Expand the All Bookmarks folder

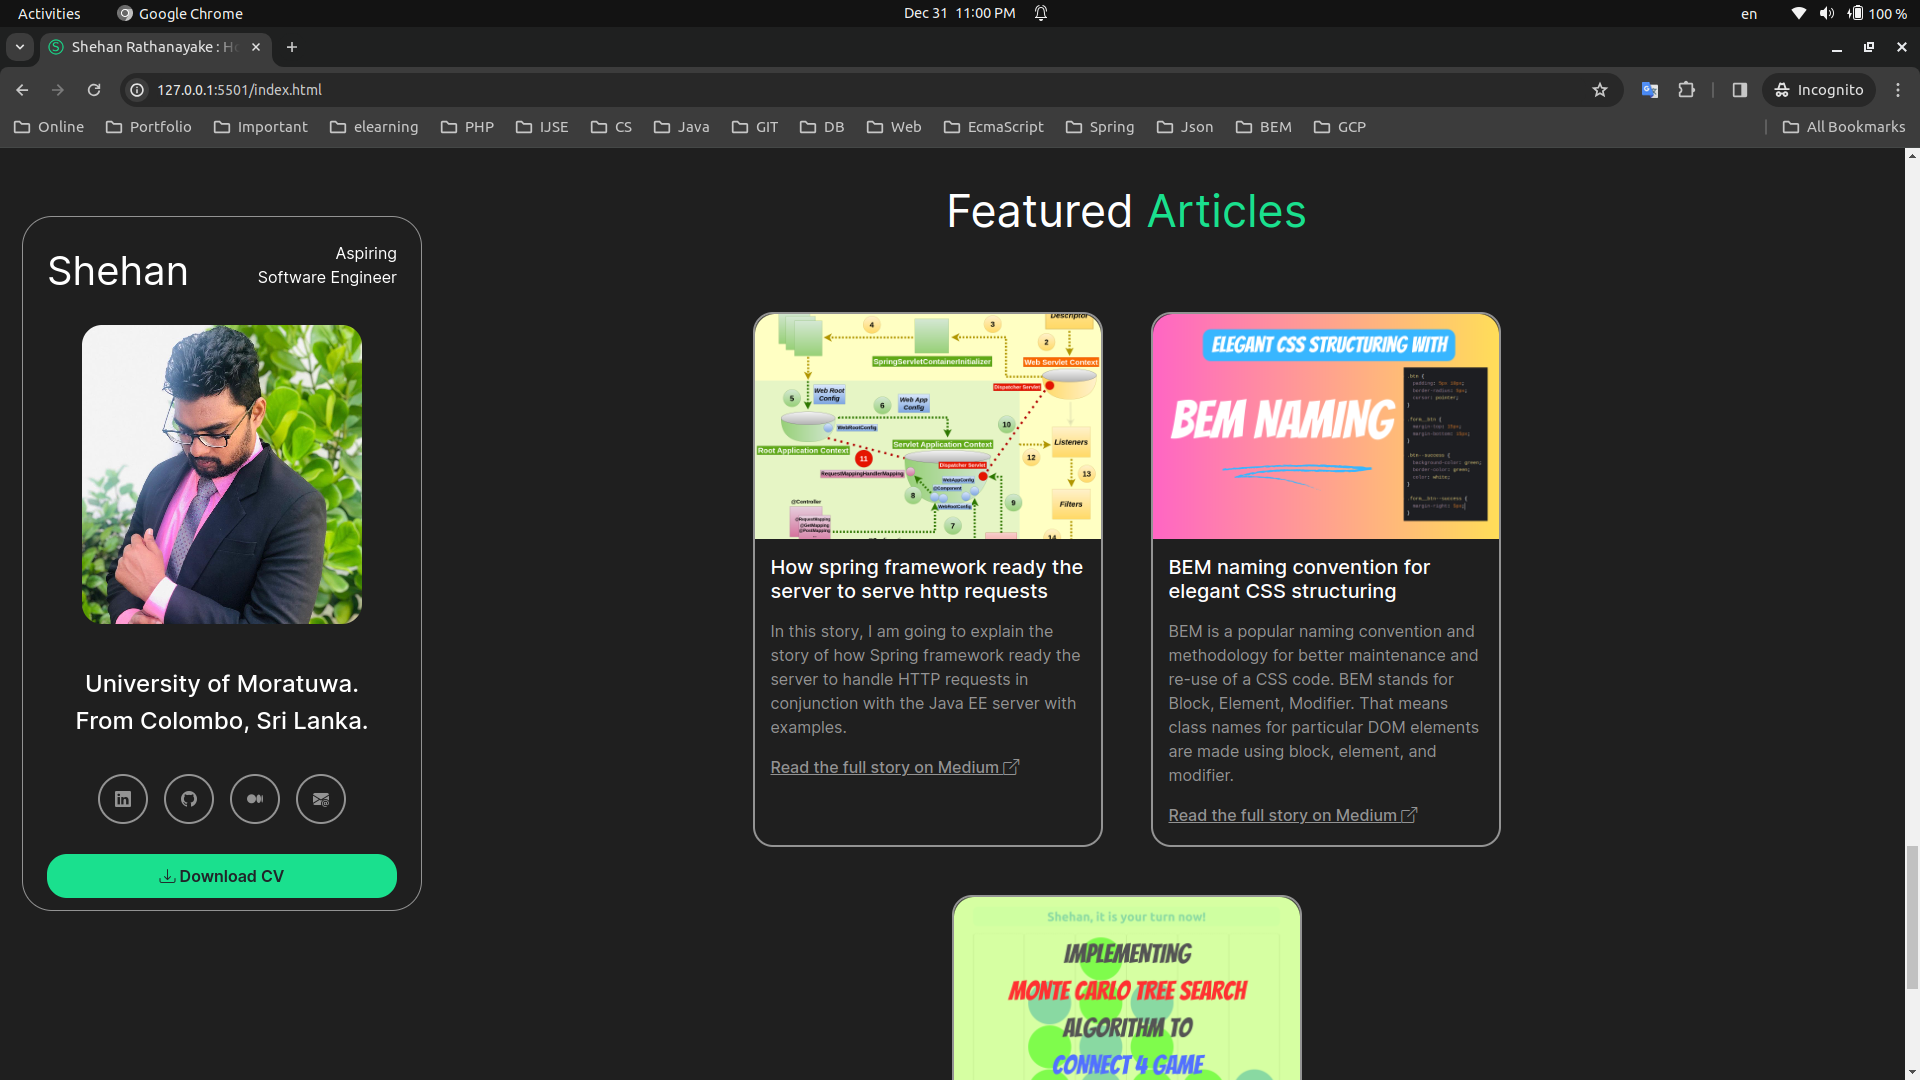[1844, 127]
